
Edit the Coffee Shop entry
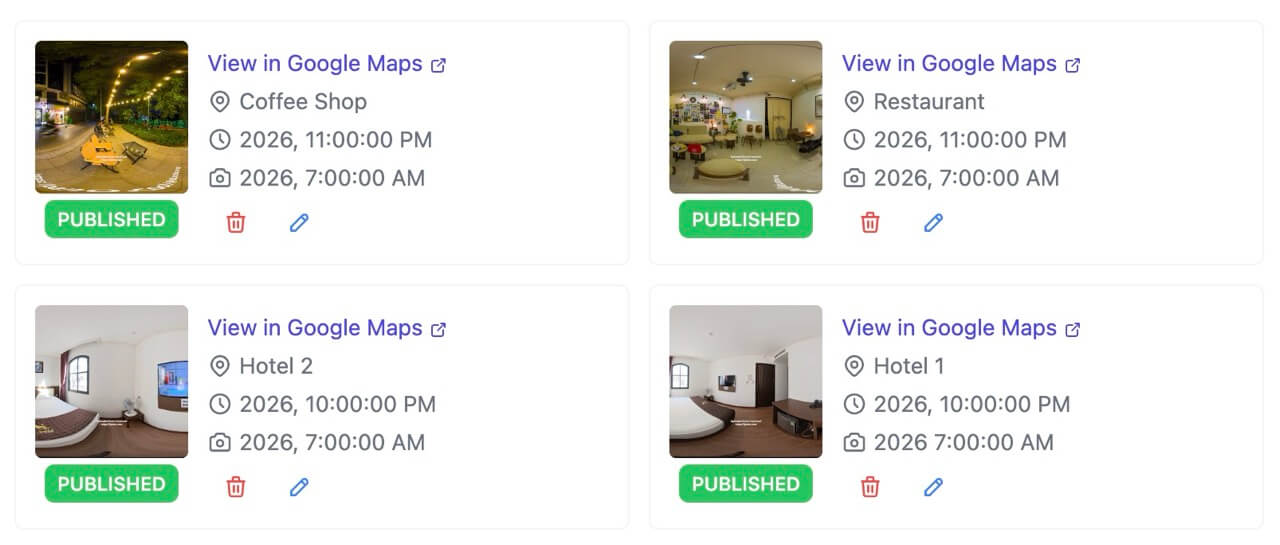point(299,222)
